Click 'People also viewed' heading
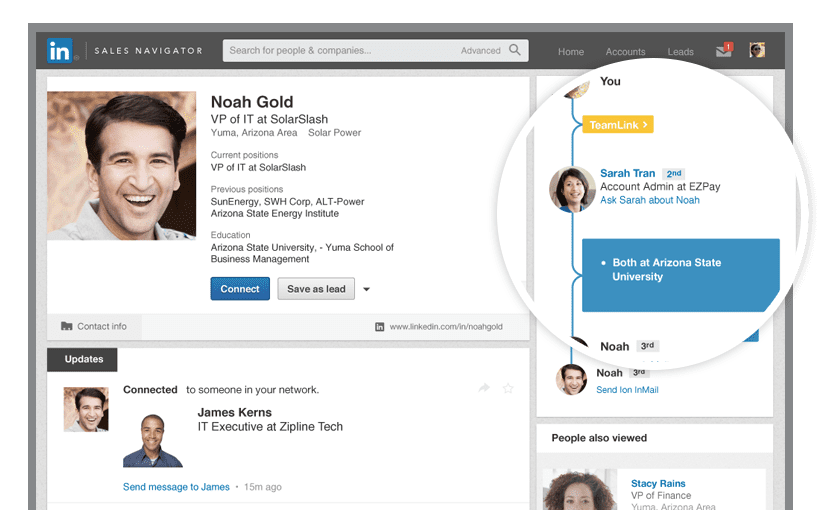Screen dimensions: 818x510 coord(599,438)
